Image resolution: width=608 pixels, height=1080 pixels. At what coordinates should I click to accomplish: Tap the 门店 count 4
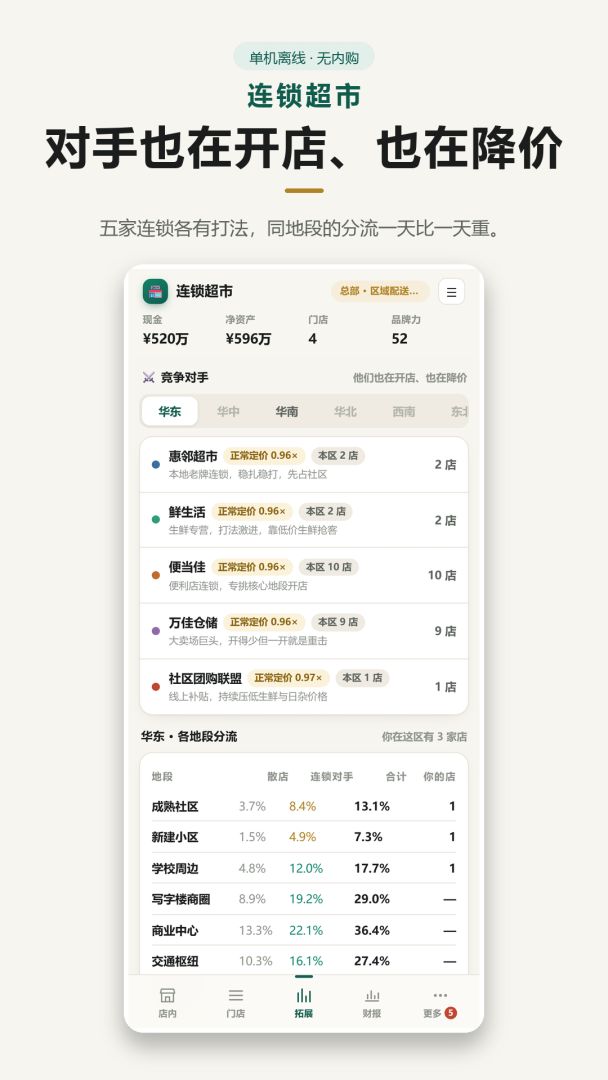313,339
